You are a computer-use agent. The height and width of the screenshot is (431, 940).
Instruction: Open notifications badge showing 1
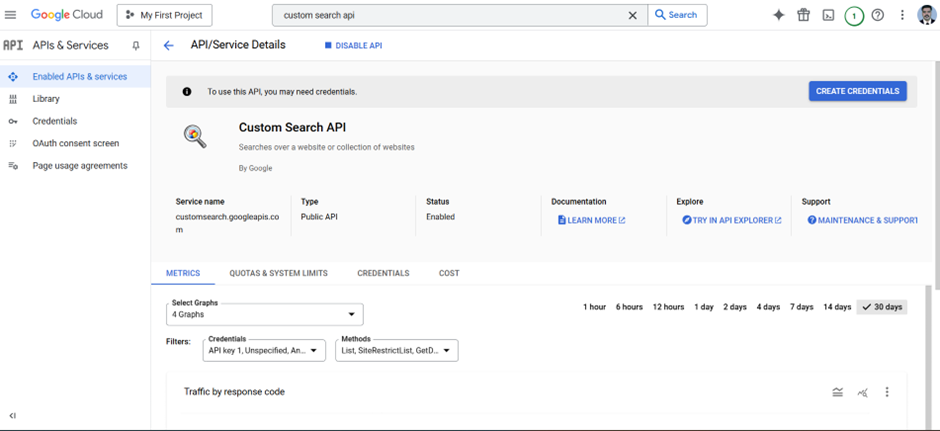[854, 16]
